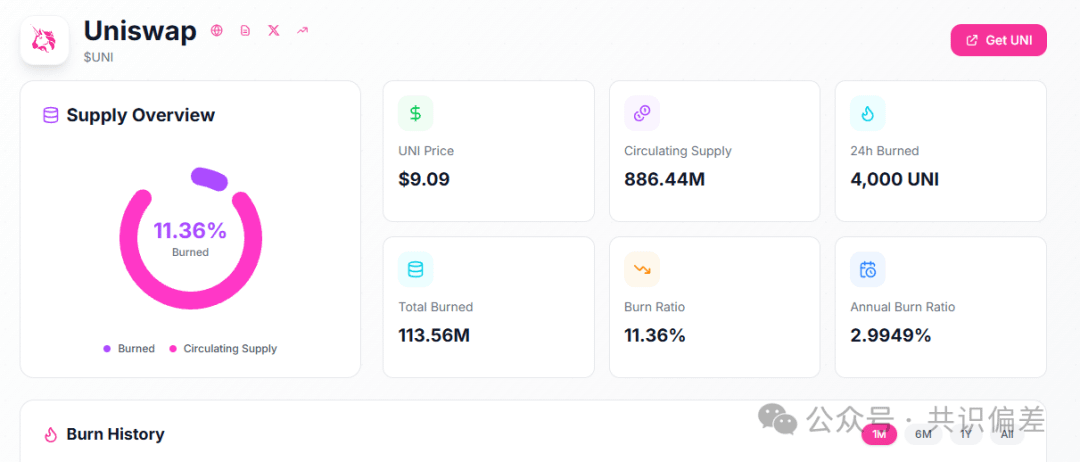1080x462 pixels.
Task: Click the 24h Burned flame icon
Action: [868, 113]
